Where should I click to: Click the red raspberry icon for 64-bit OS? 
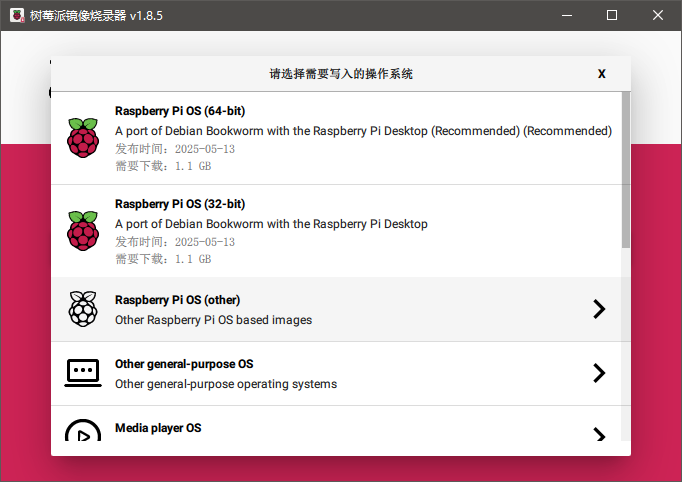pos(83,138)
